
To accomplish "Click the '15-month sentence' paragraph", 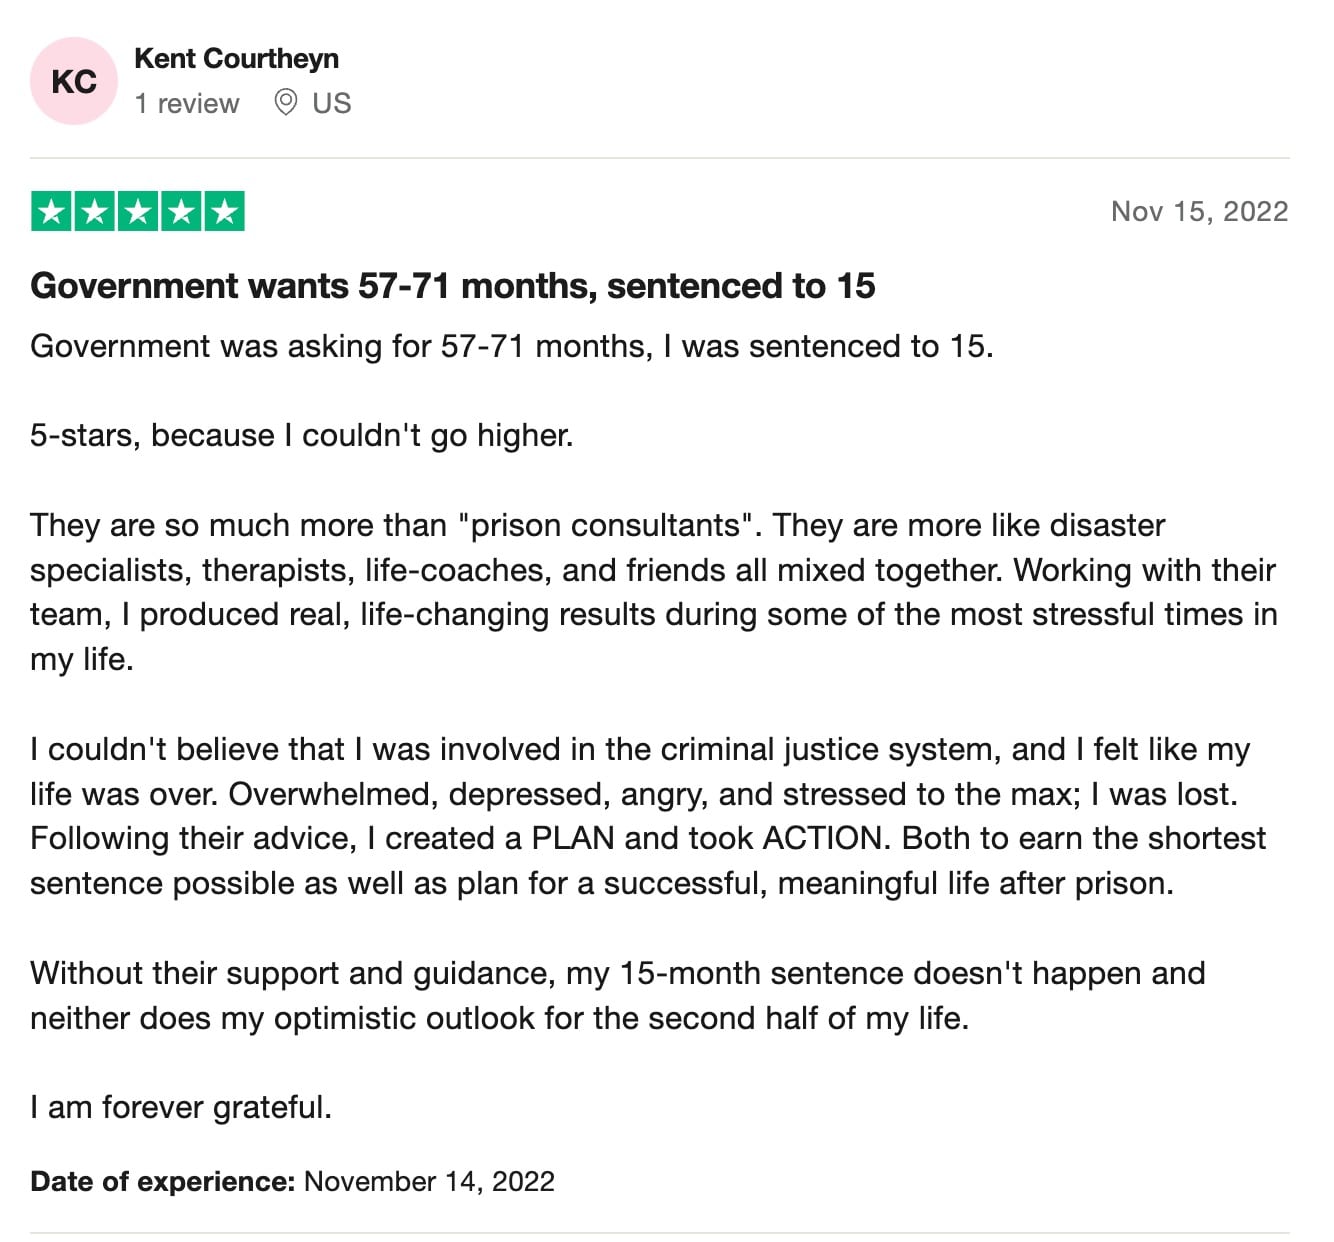I will pyautogui.click(x=618, y=995).
